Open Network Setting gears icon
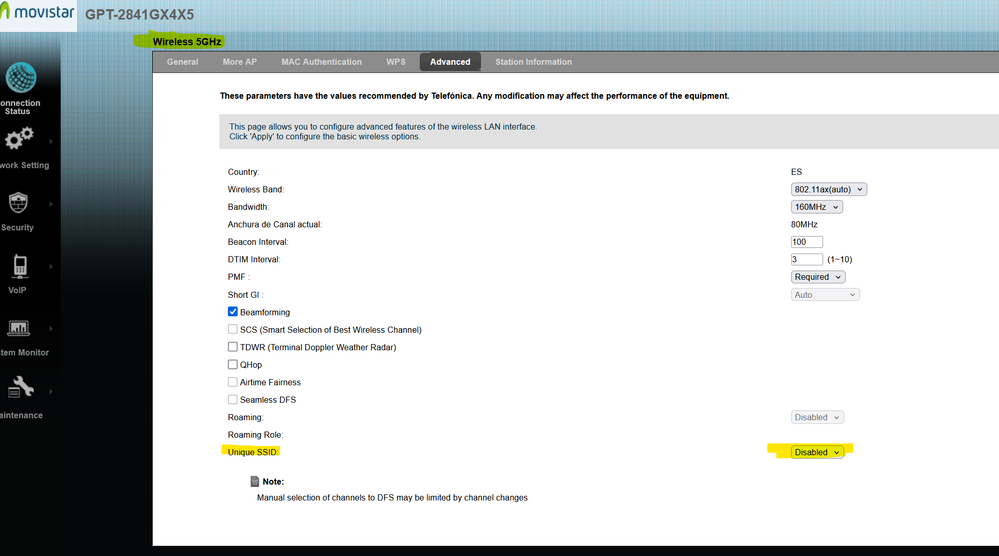 [19, 140]
